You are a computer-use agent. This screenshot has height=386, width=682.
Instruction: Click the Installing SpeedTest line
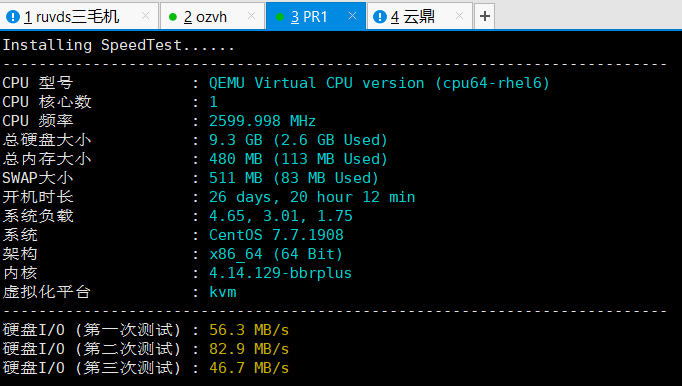pos(118,45)
